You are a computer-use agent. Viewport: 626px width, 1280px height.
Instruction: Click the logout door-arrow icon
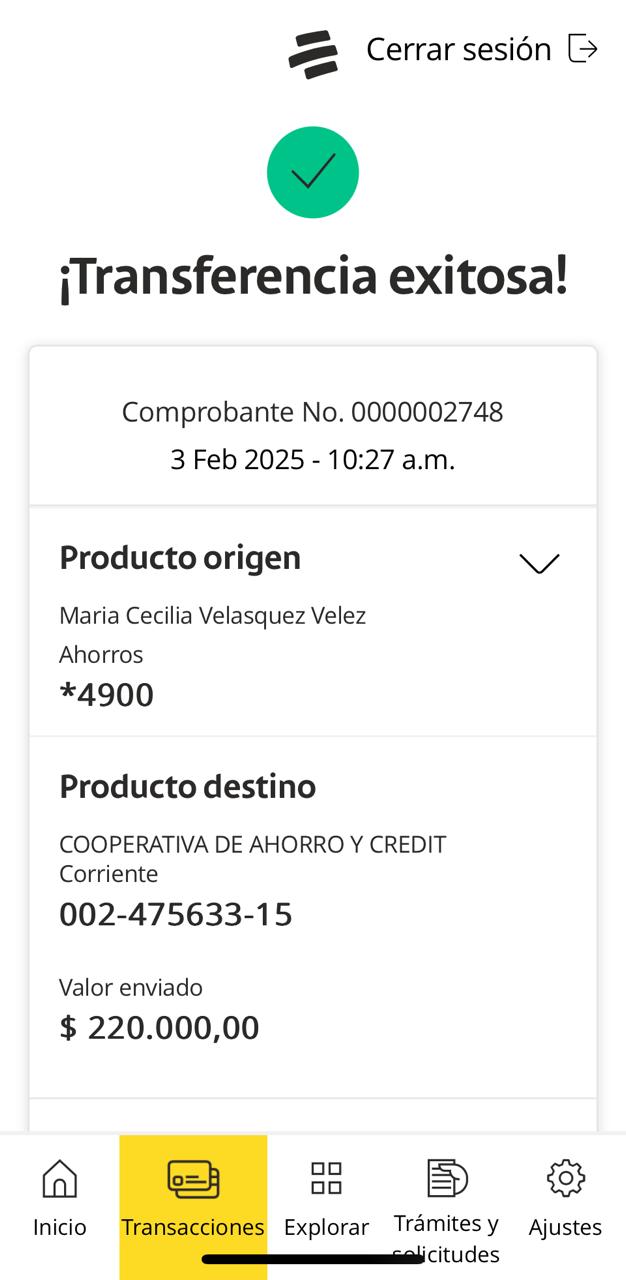[x=583, y=48]
